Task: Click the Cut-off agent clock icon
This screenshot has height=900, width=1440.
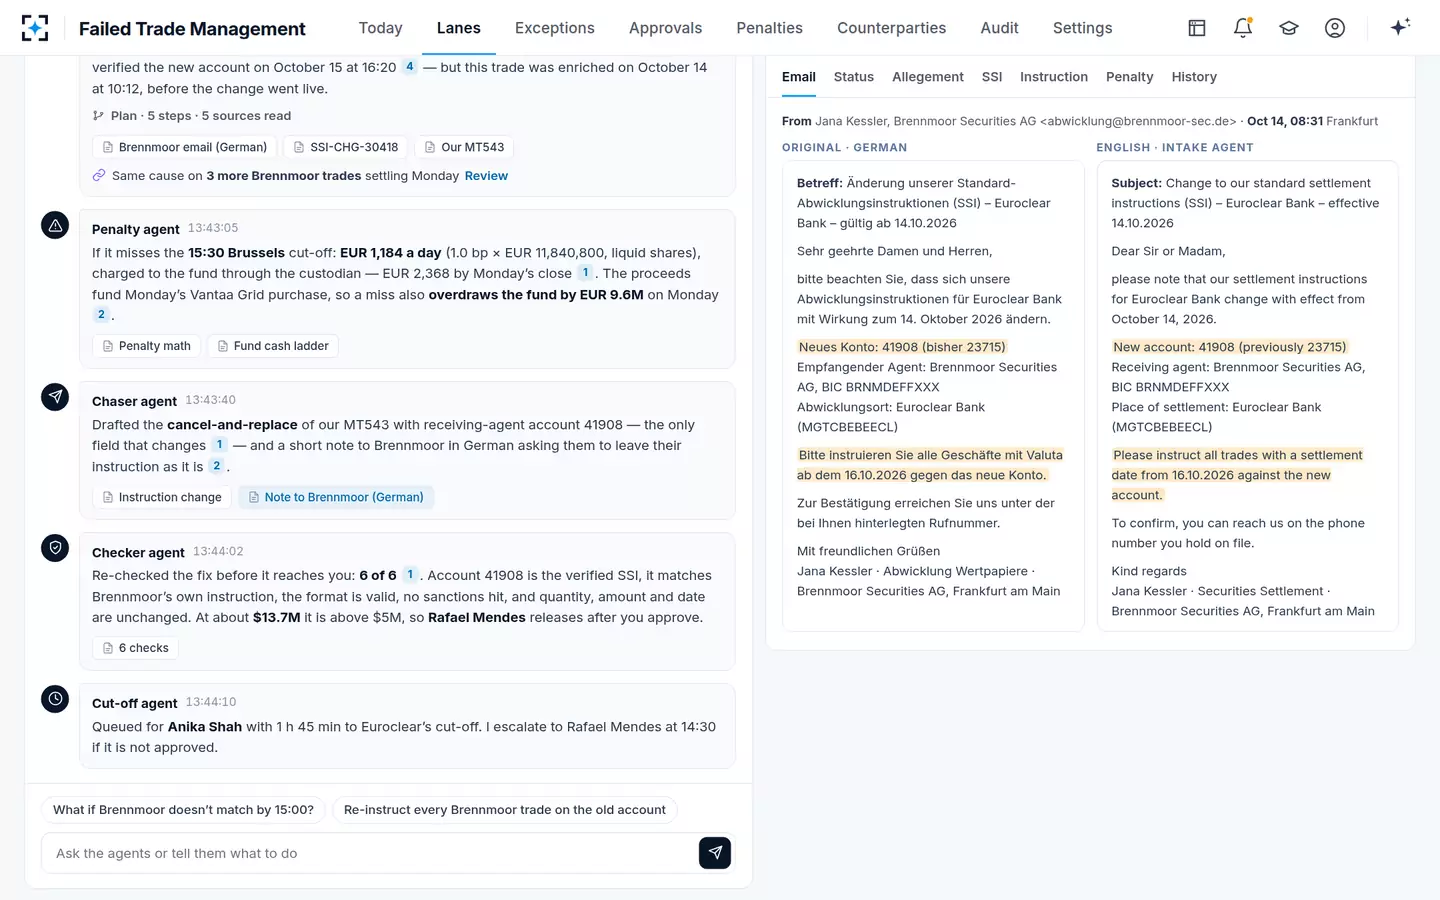Action: pyautogui.click(x=55, y=698)
